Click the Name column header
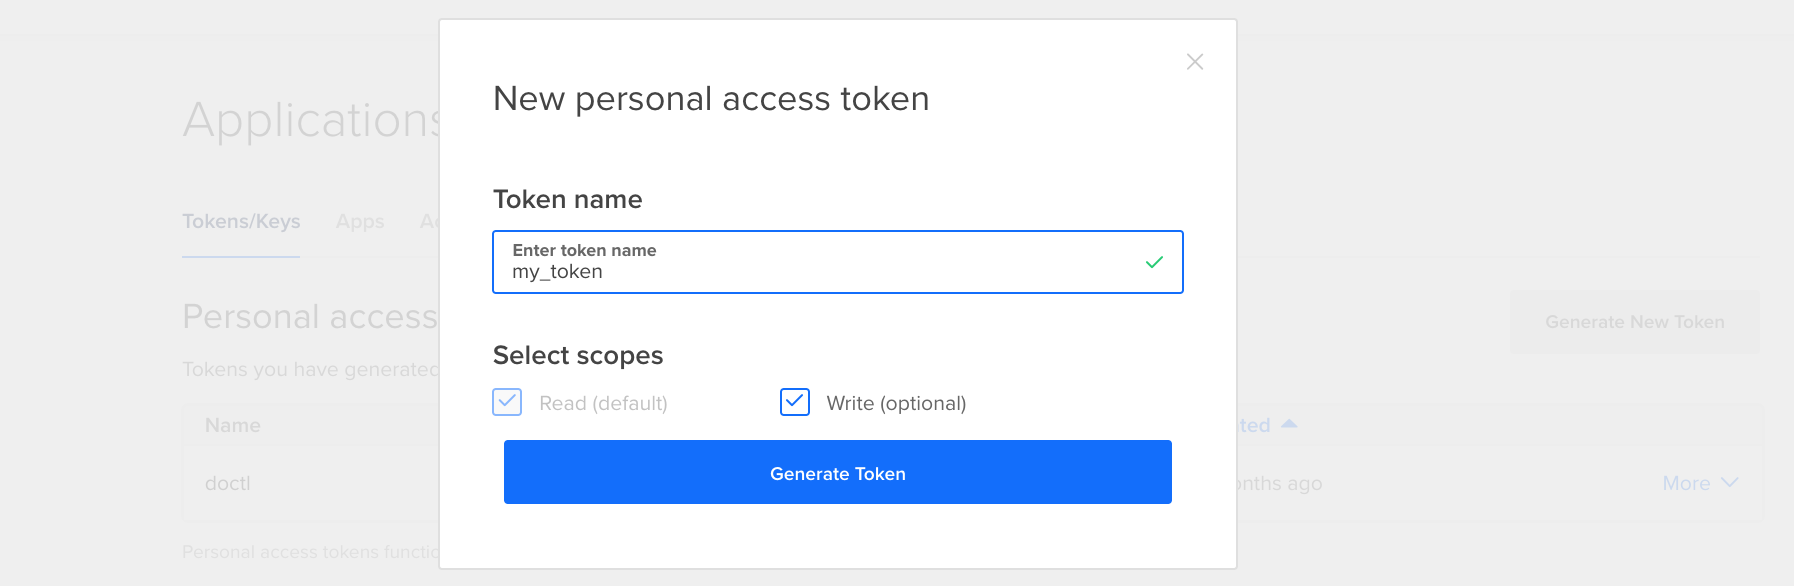The image size is (1794, 586). click(233, 425)
